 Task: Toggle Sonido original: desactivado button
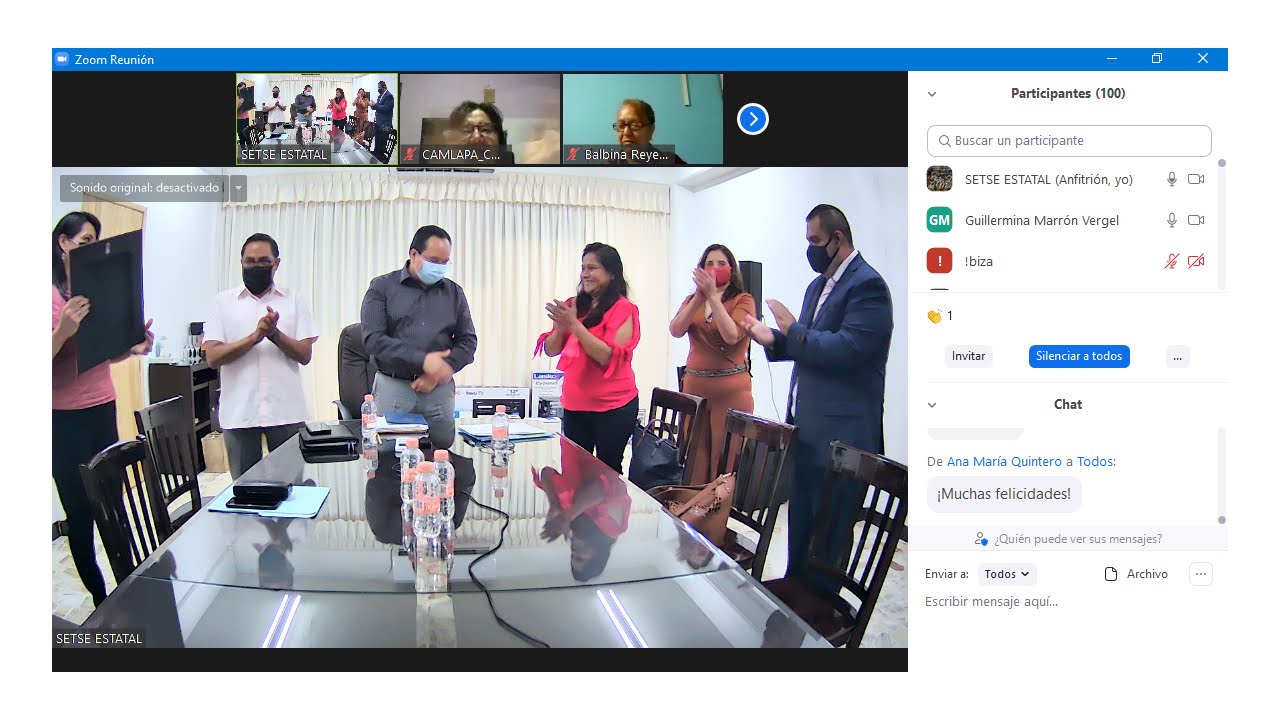(144, 188)
